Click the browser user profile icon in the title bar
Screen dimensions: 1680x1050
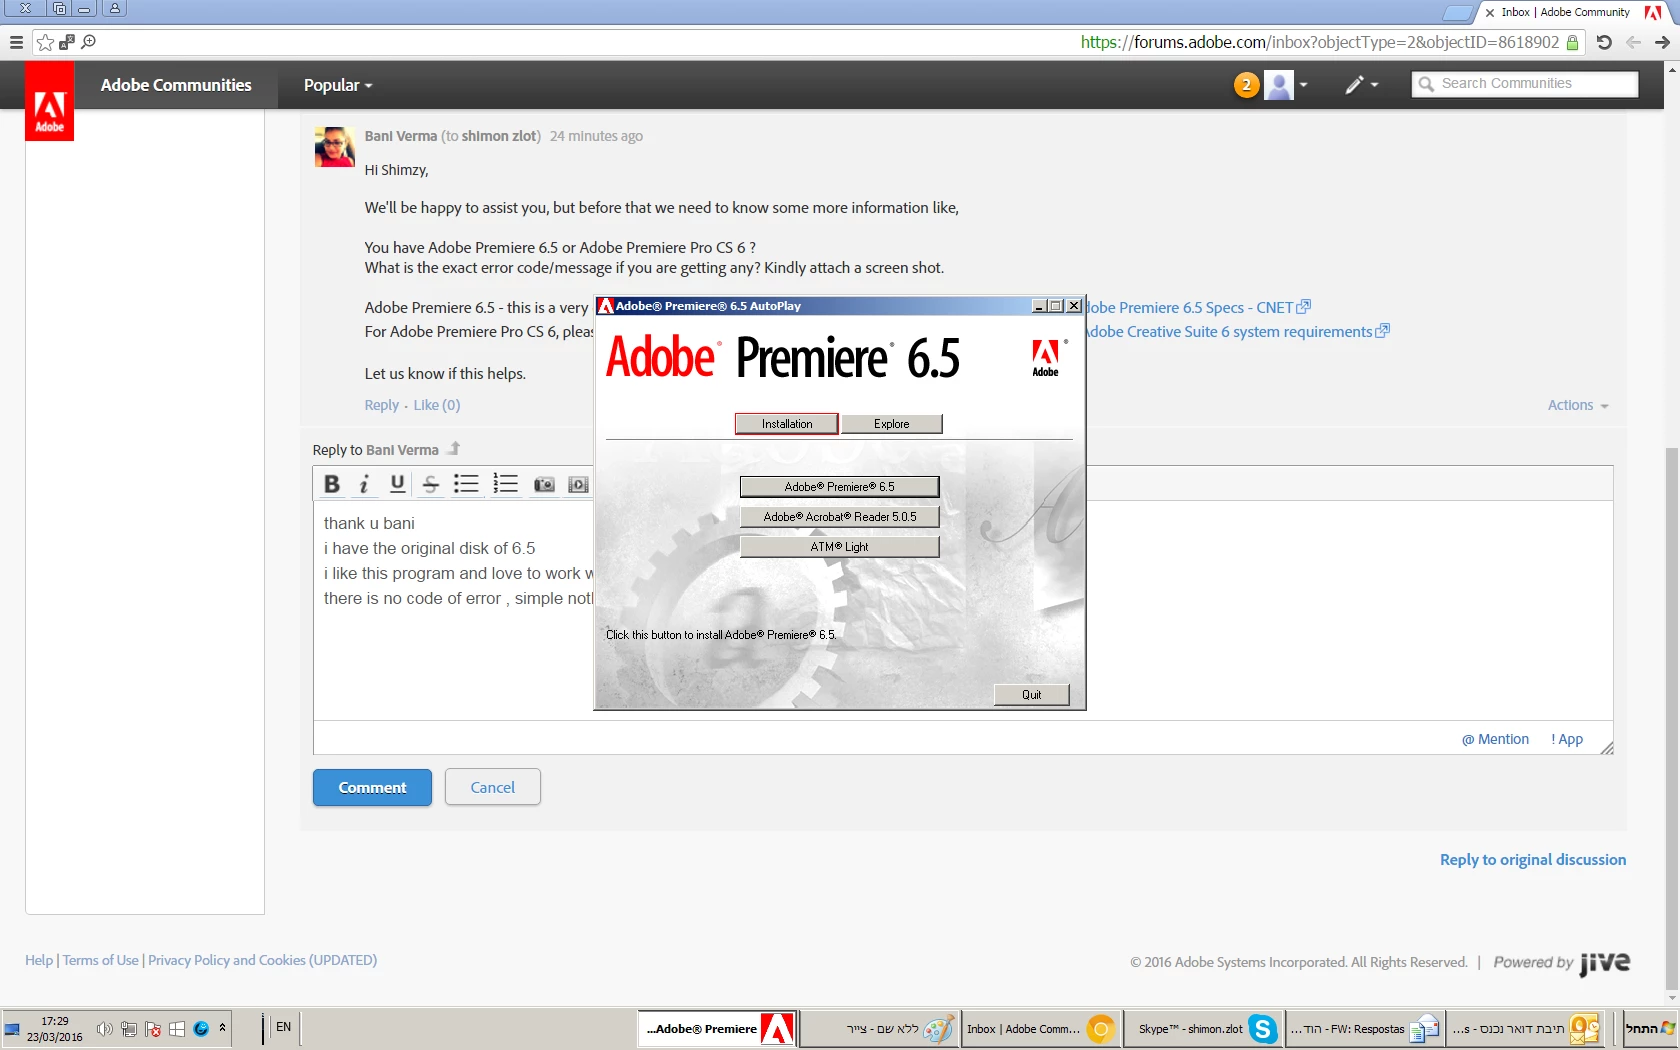tap(115, 8)
